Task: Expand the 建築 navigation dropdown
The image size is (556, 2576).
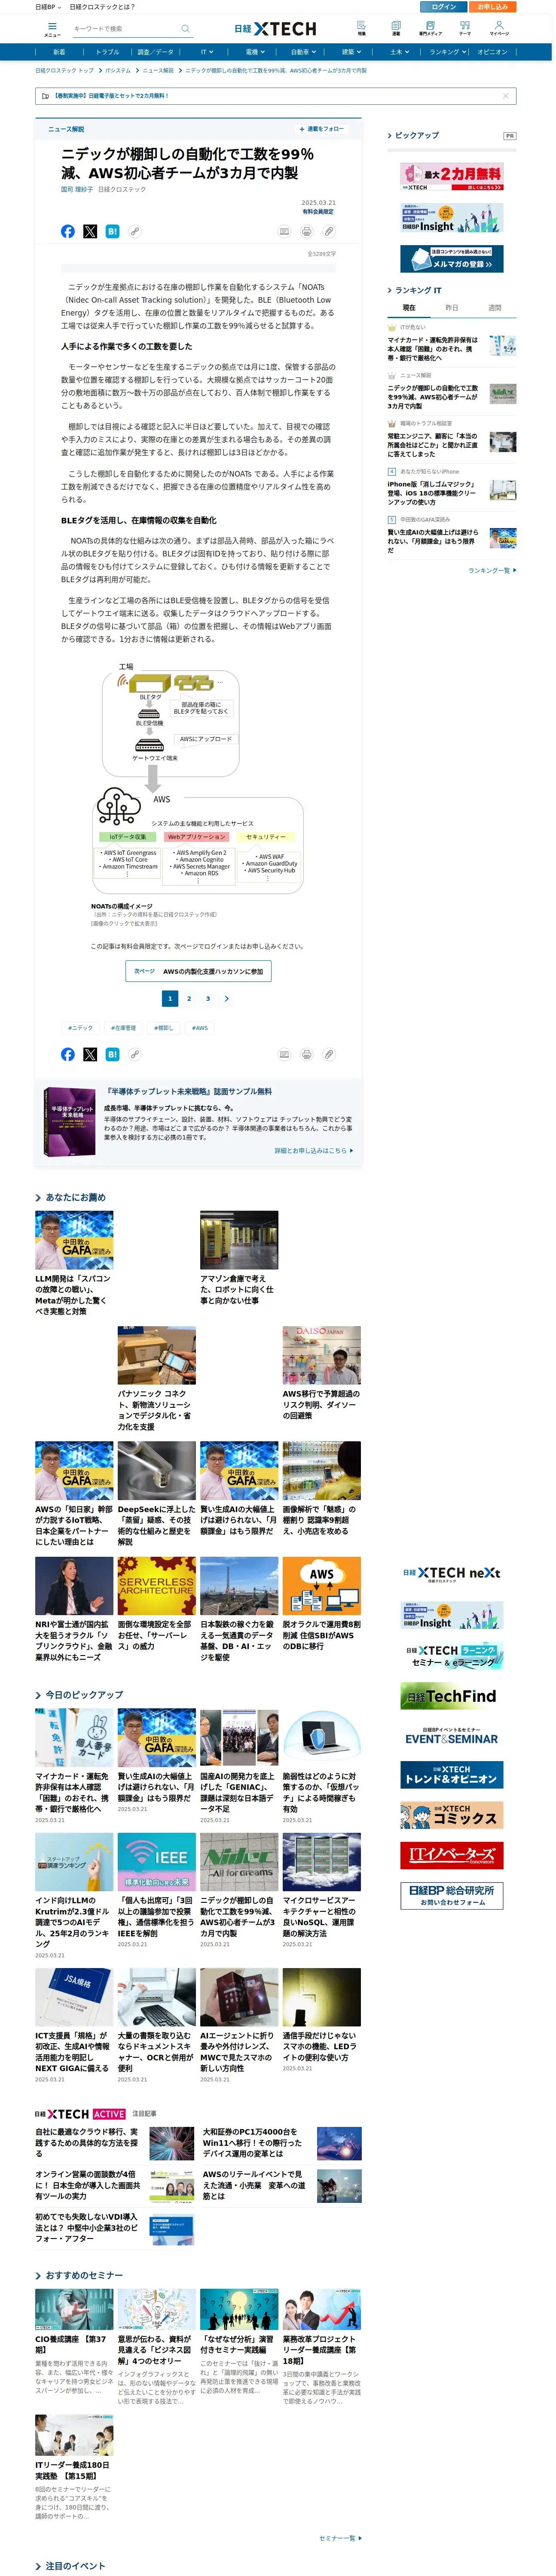Action: tap(351, 52)
